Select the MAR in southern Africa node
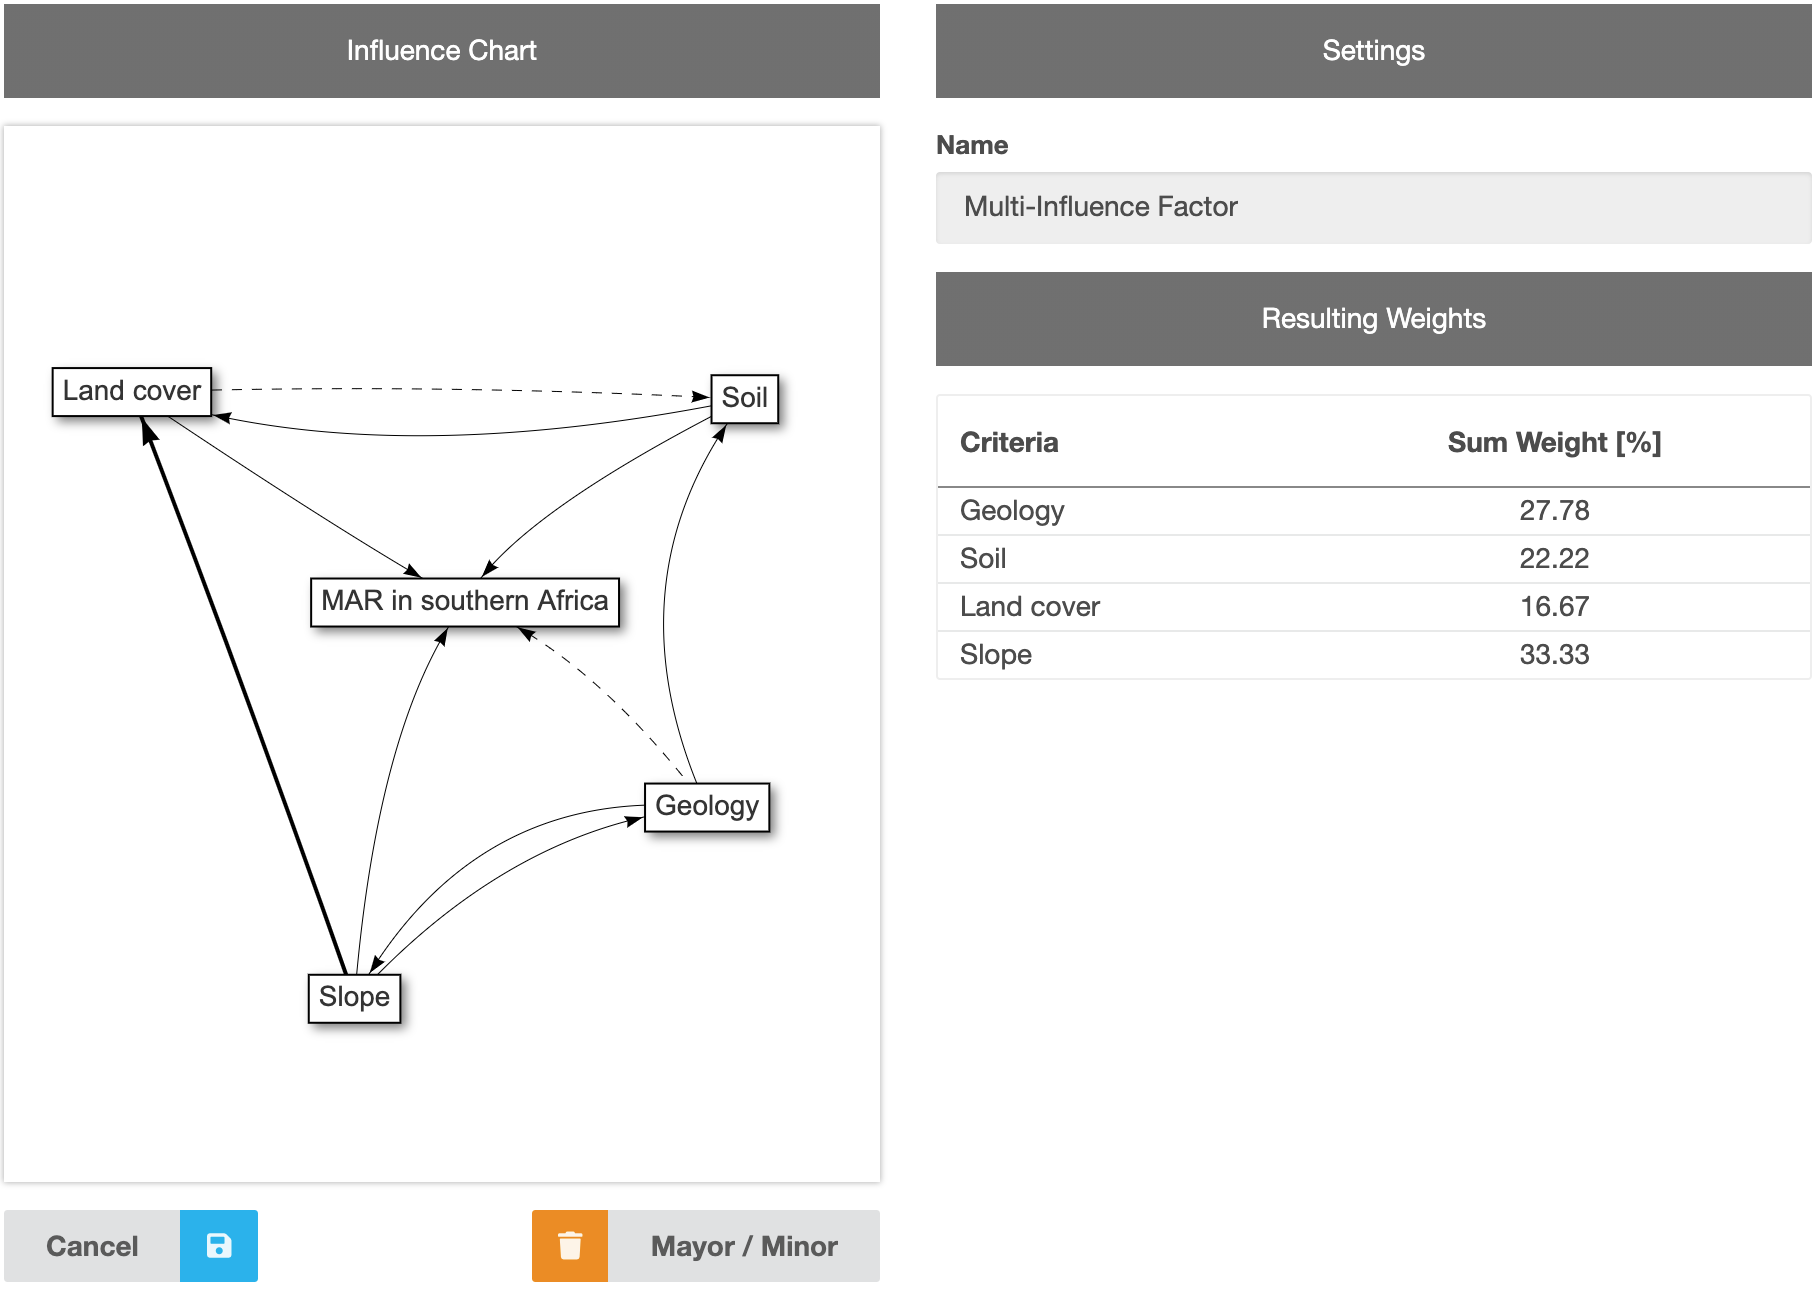The height and width of the screenshot is (1290, 1820). click(x=464, y=600)
